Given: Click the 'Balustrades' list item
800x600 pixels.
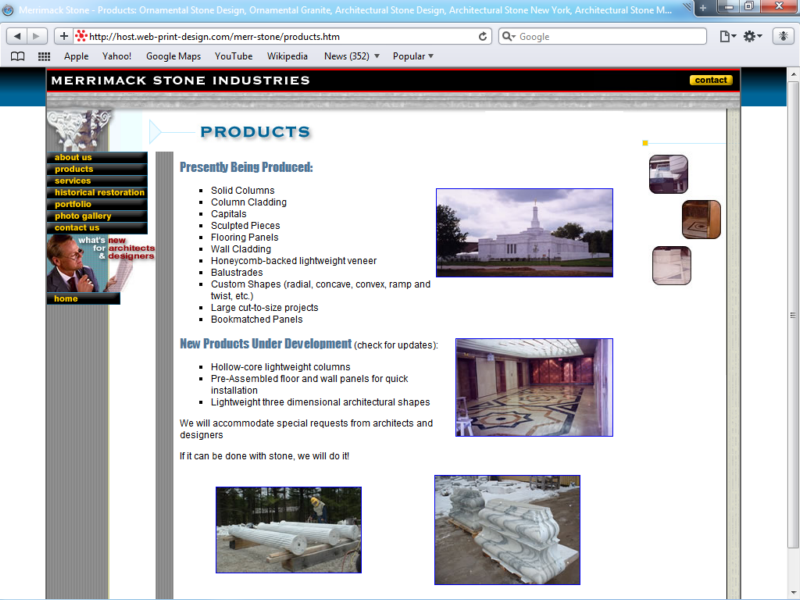Looking at the screenshot, I should 237,272.
